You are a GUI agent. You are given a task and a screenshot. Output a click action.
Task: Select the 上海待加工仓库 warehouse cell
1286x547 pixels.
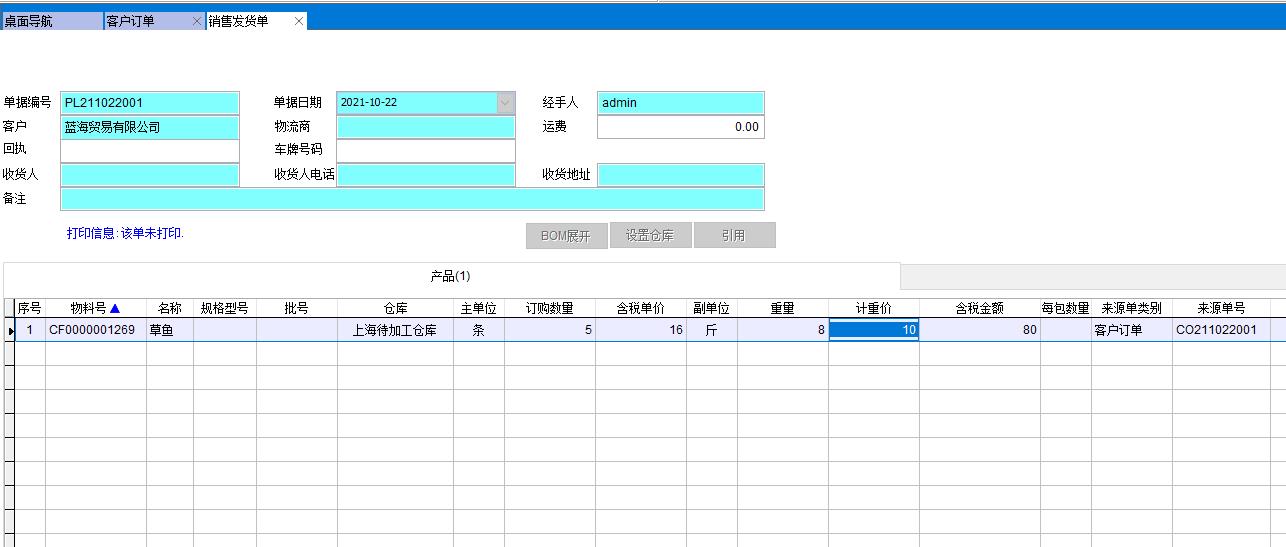[x=395, y=330]
